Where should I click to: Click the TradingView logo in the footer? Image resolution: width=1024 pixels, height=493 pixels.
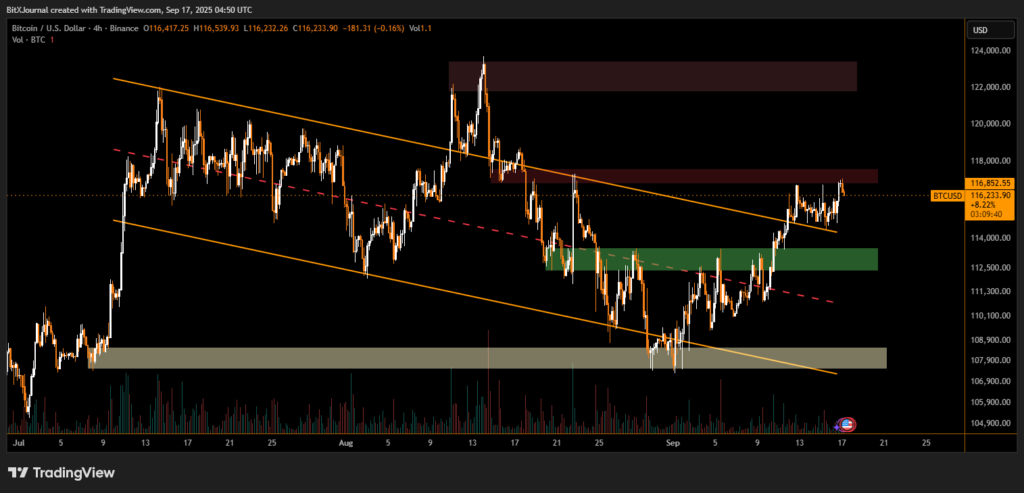pos(62,472)
